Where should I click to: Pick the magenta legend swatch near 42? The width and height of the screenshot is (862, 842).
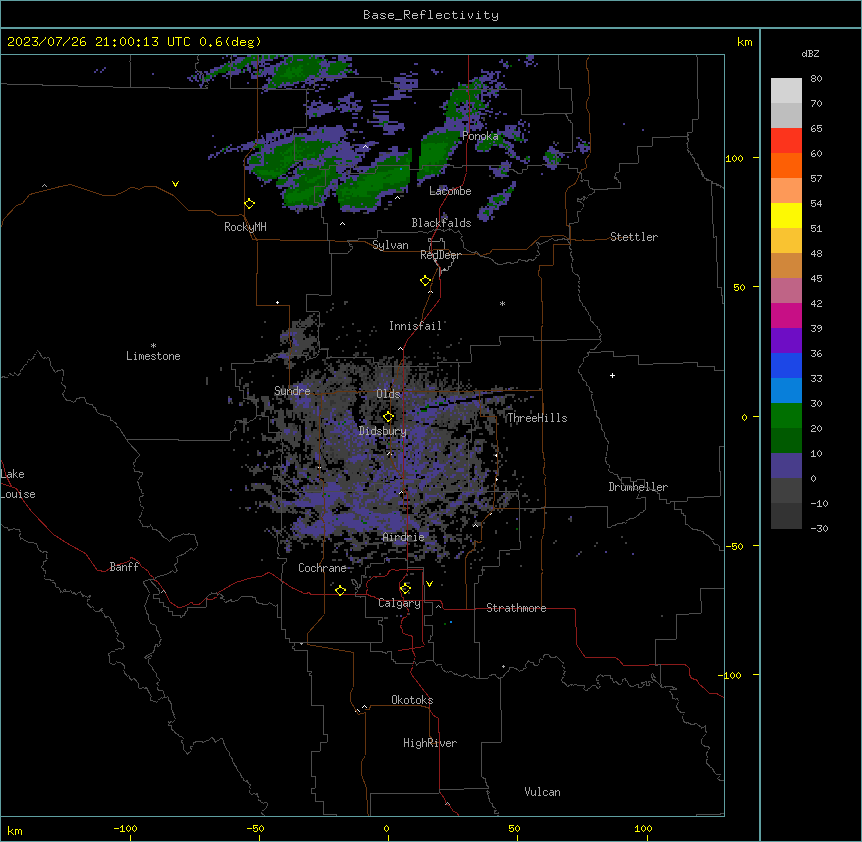(786, 315)
